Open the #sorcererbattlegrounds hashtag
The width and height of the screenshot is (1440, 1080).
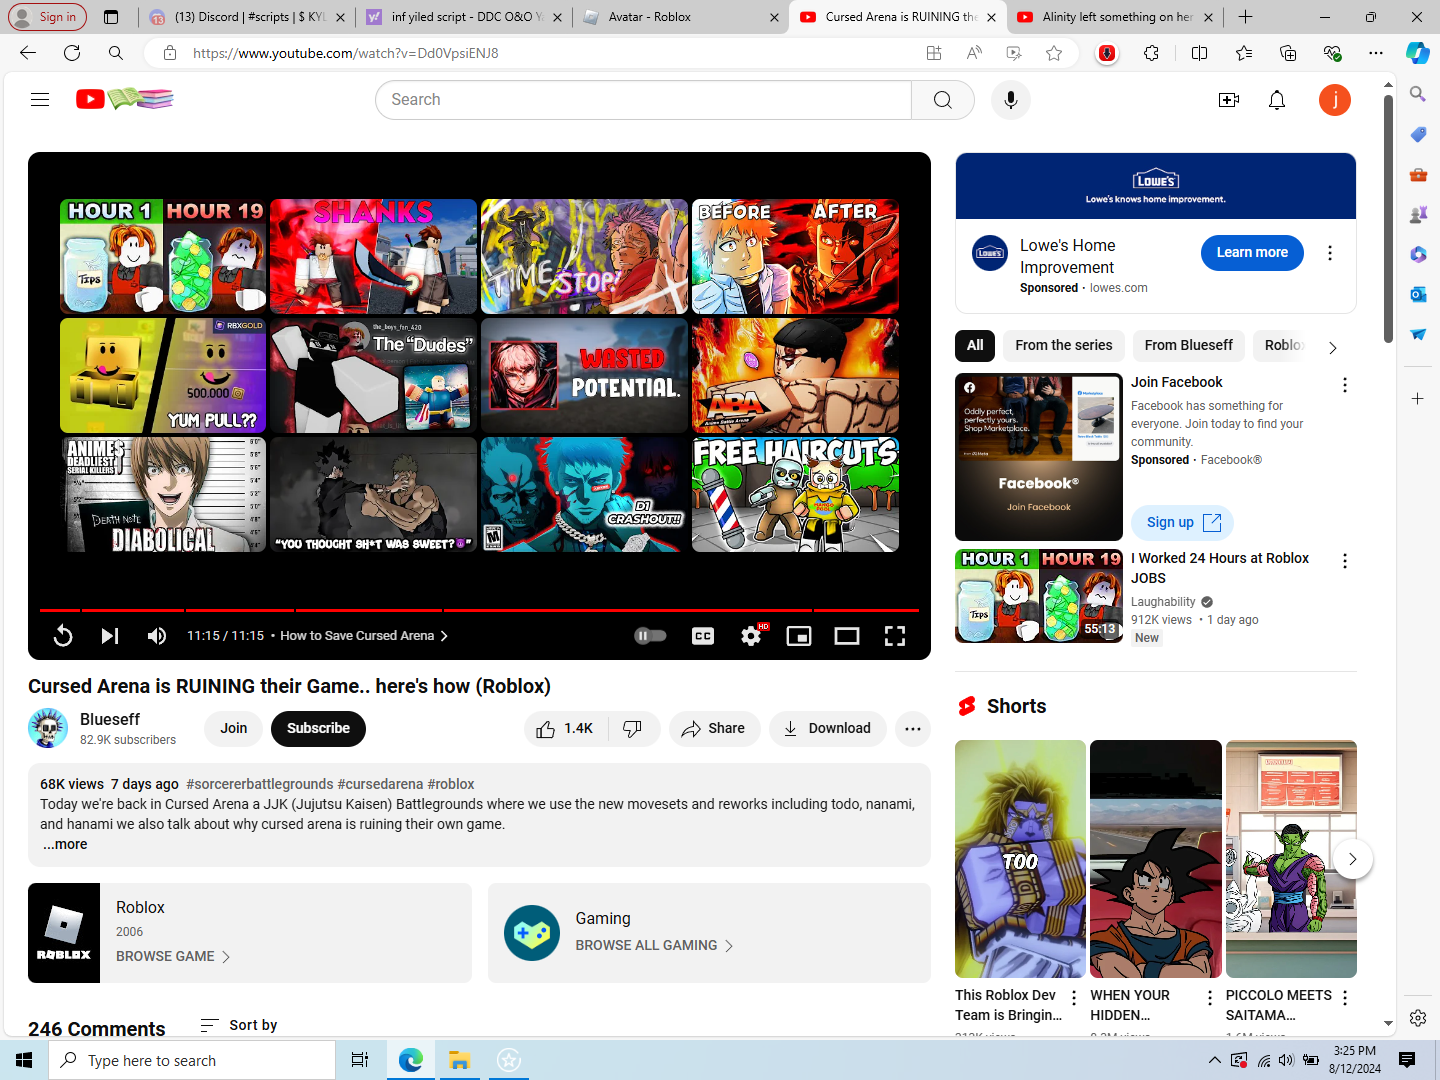[x=260, y=784]
